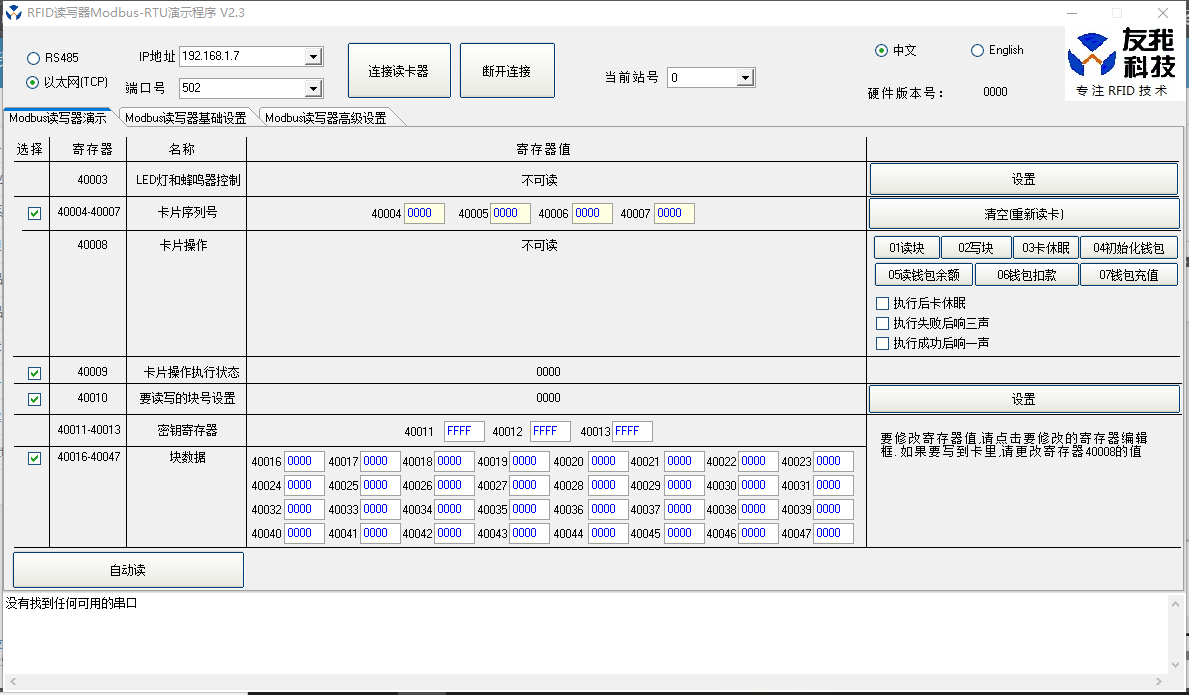This screenshot has width=1189, height=695.
Task: Click the company logo image
Action: click(x=1120, y=63)
